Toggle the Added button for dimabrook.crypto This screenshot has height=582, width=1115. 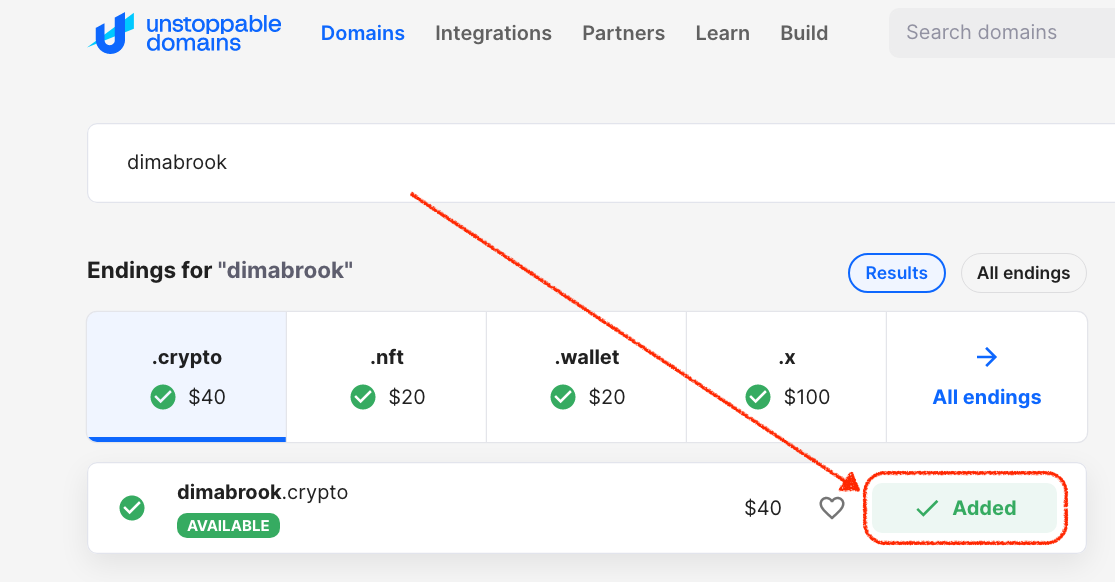point(965,508)
